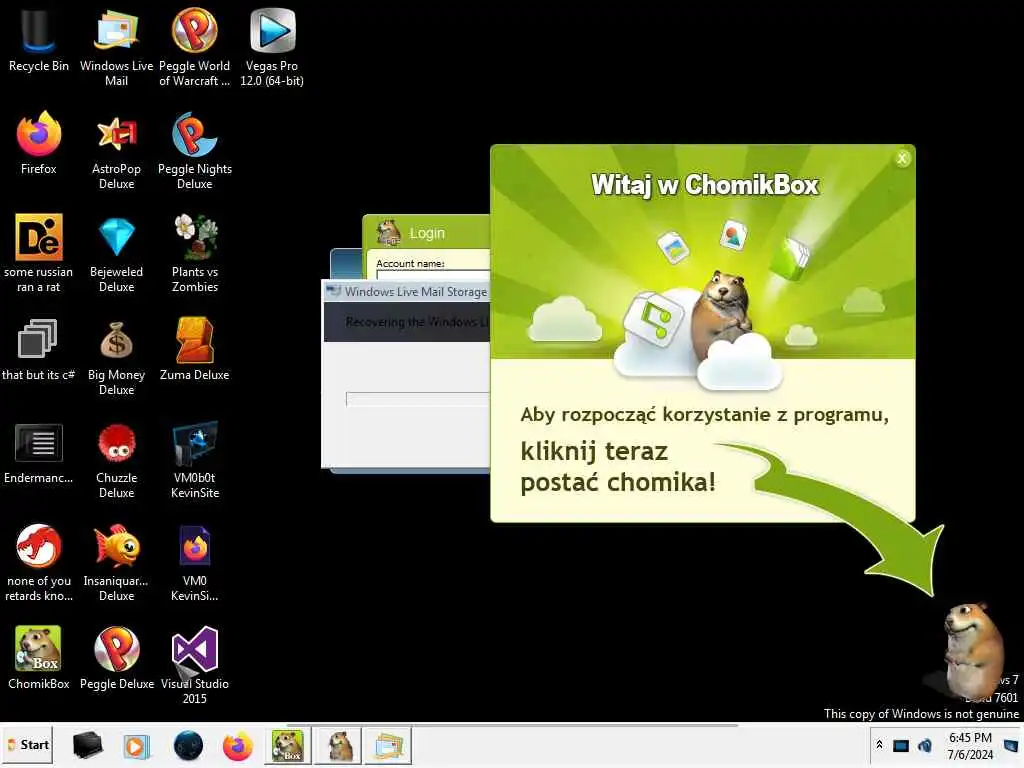Select the 'none of you' red icon
Viewport: 1024px width, 768px height.
coord(39,563)
